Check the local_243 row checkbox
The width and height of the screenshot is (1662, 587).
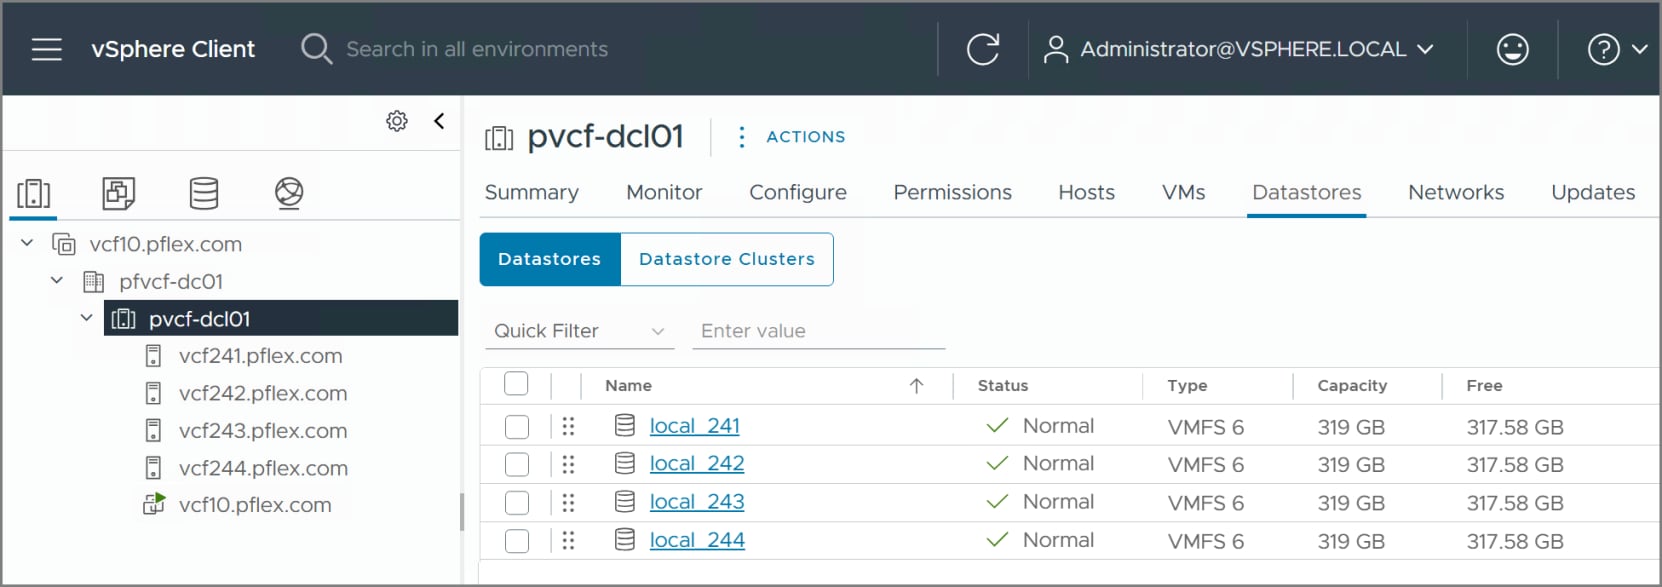[x=517, y=503]
